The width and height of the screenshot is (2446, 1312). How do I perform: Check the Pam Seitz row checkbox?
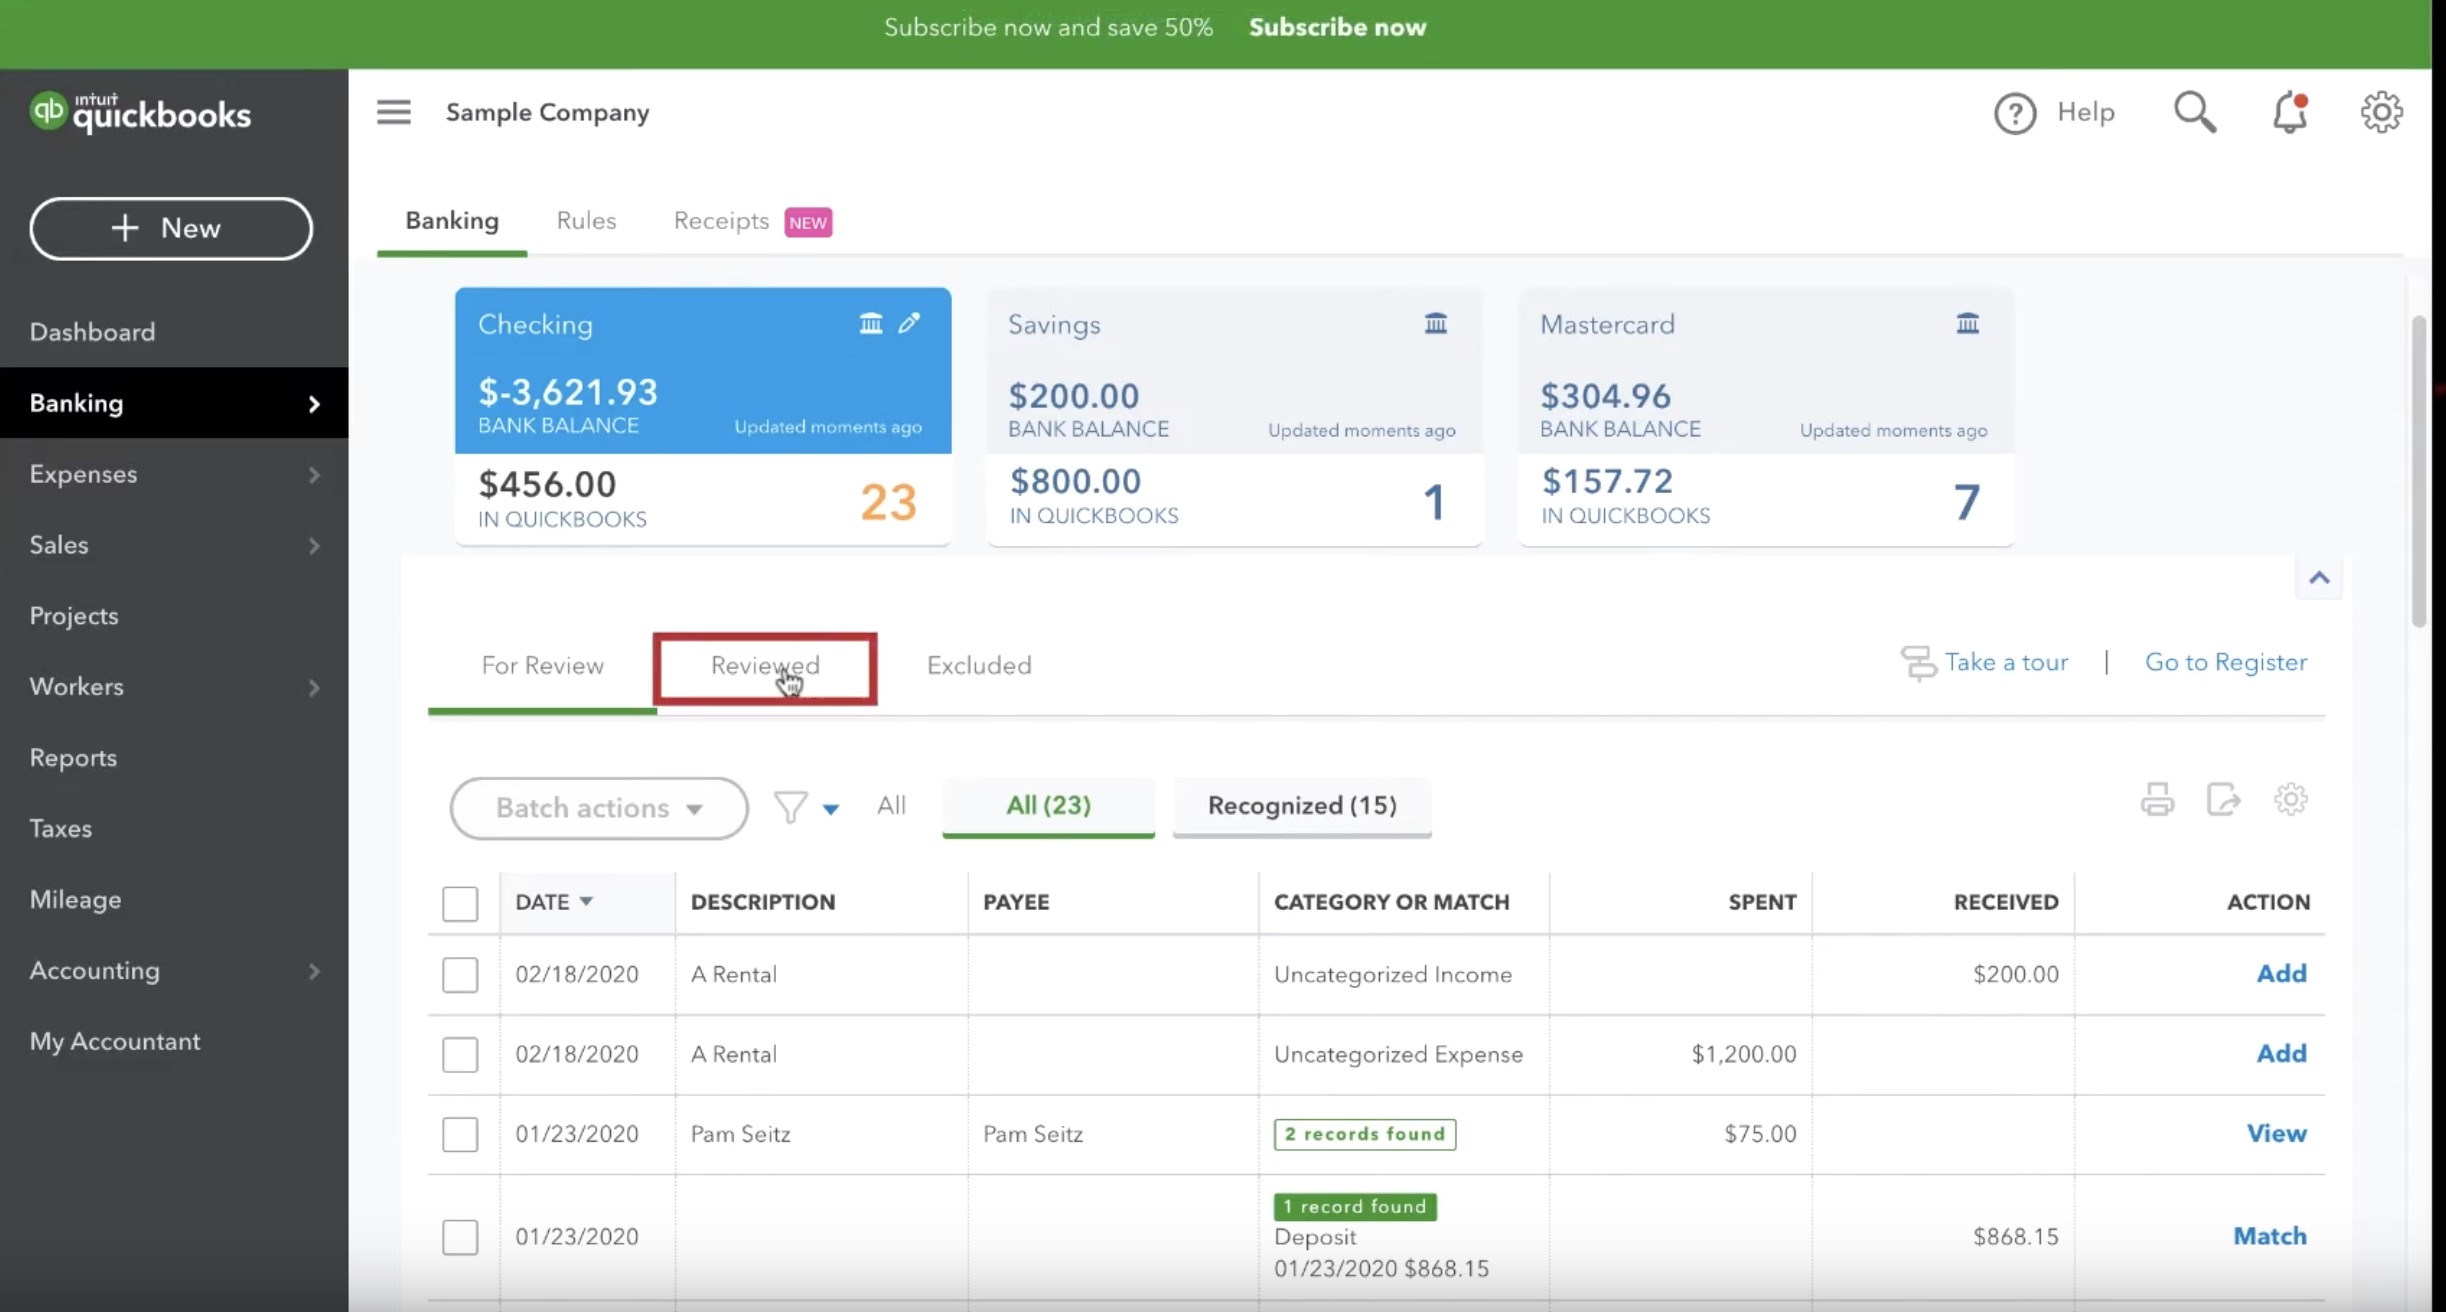coord(460,1134)
